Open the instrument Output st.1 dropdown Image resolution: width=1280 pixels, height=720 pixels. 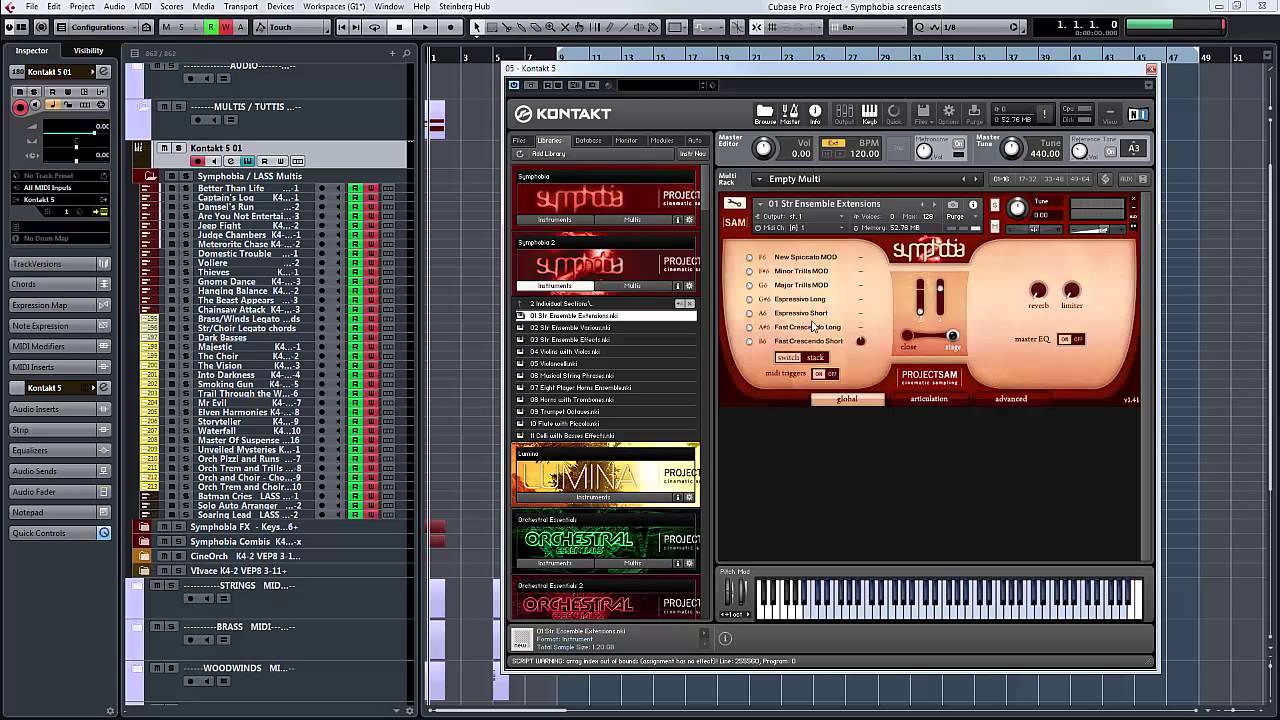[x=800, y=216]
